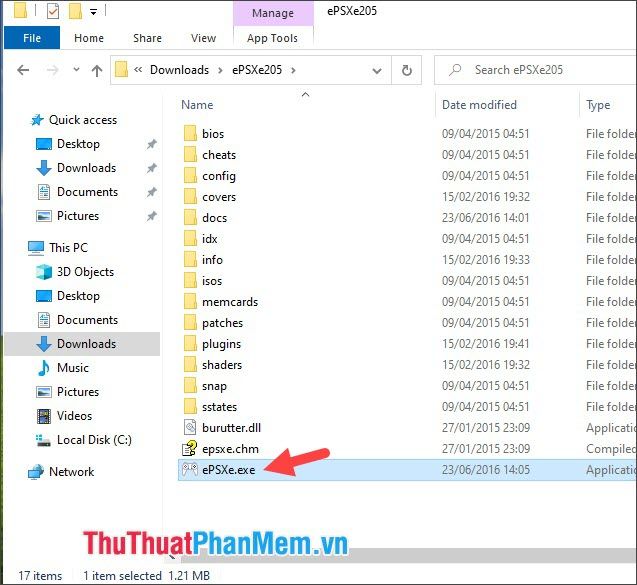This screenshot has width=637, height=585.
Task: Refresh the ePSXe205 folder
Action: pos(407,70)
